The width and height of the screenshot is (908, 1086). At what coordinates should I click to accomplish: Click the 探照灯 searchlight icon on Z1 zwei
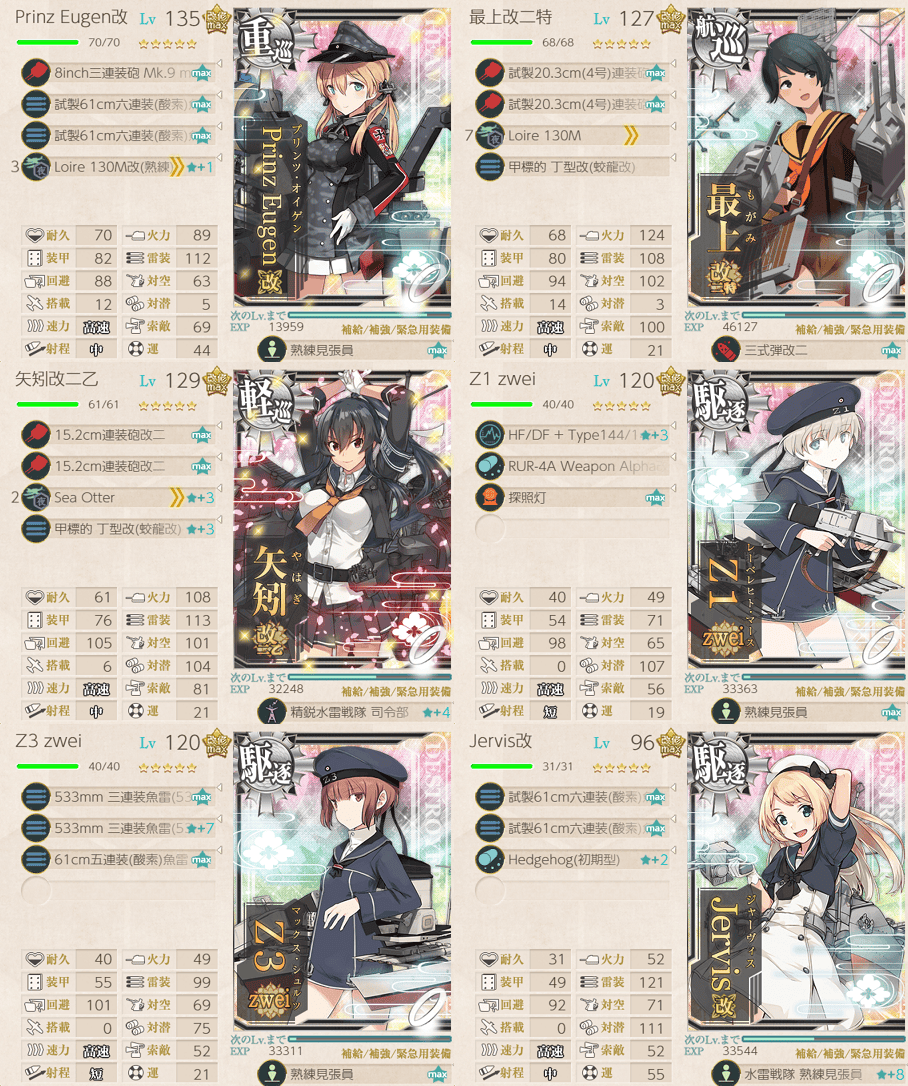point(490,497)
